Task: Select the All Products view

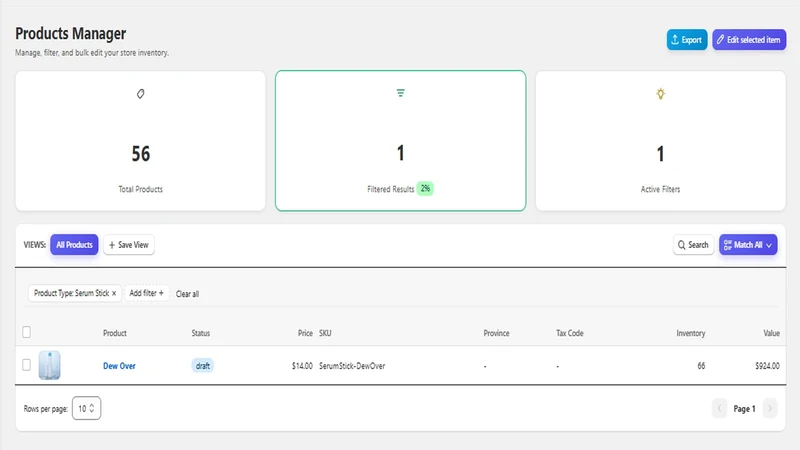Action: click(x=74, y=245)
